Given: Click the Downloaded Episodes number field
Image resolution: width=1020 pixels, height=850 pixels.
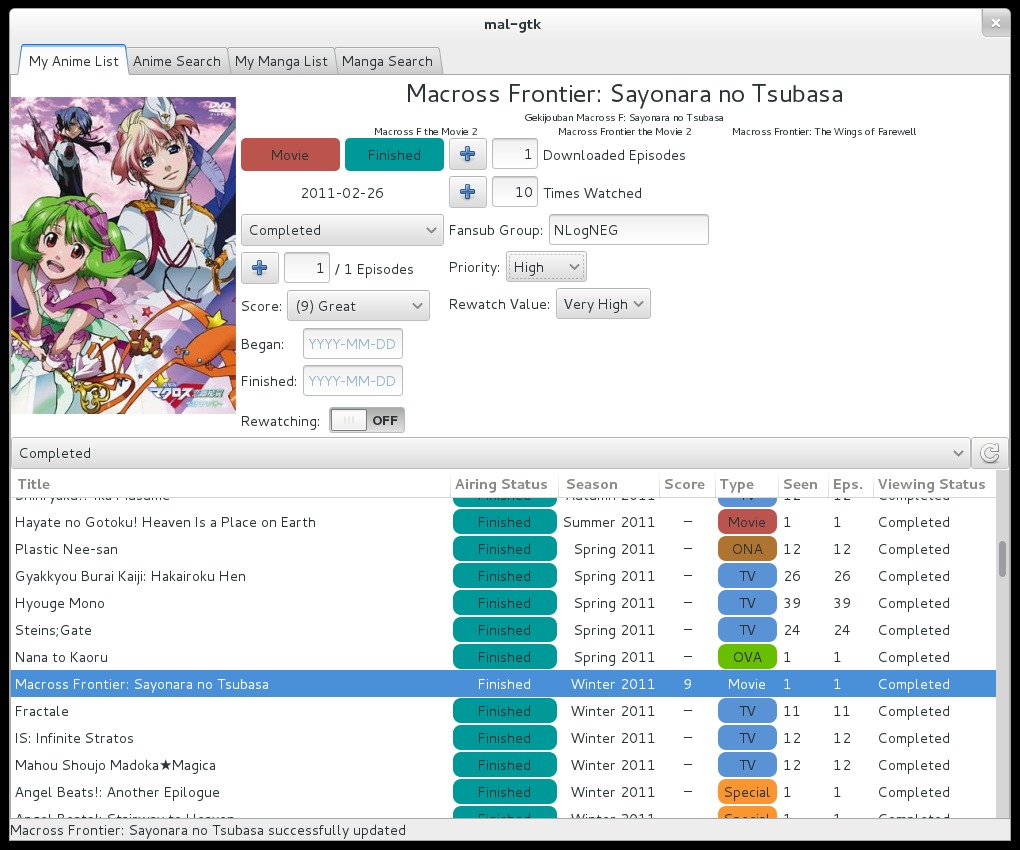Looking at the screenshot, I should (x=515, y=155).
